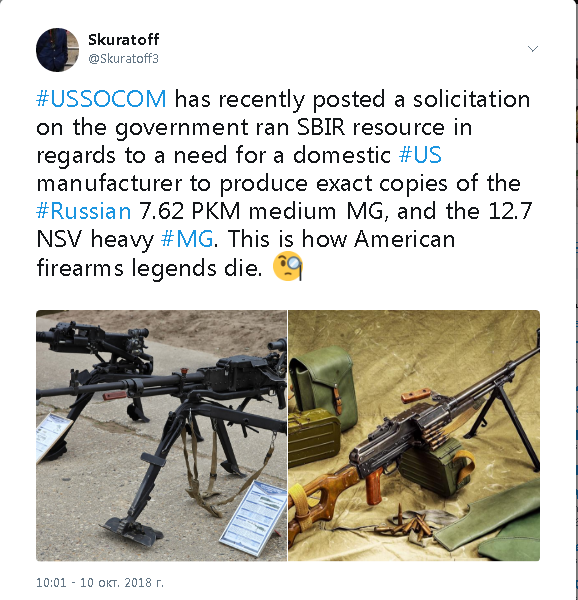578x600 pixels.
Task: Click the blue info placard near tripod foot
Action: coord(254,518)
